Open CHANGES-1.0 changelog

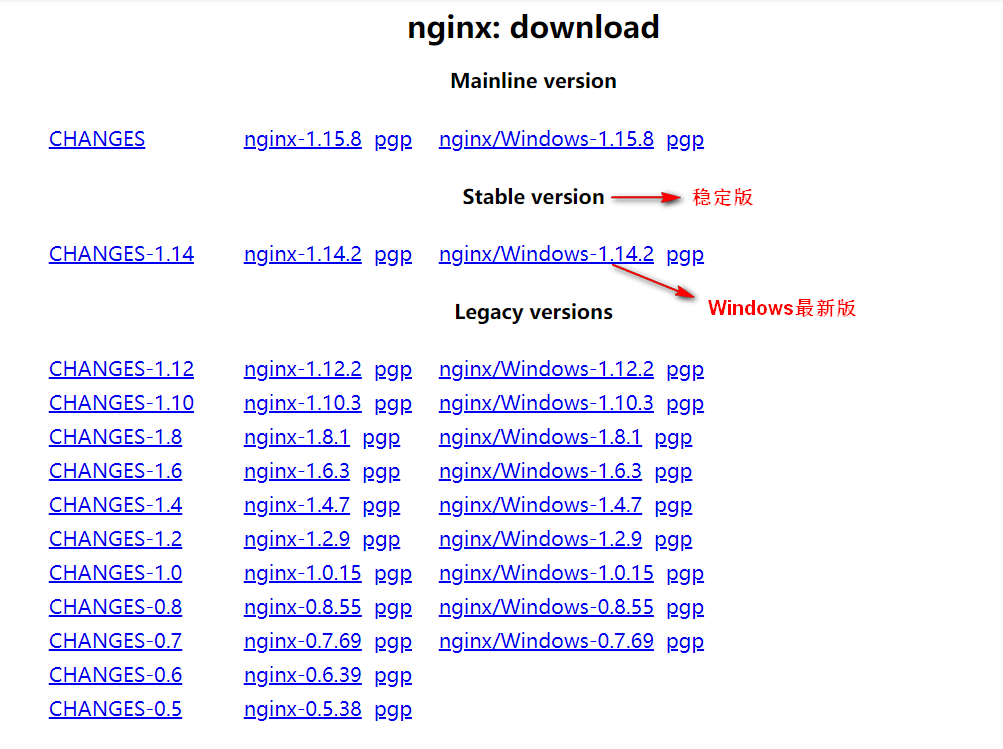[x=115, y=573]
